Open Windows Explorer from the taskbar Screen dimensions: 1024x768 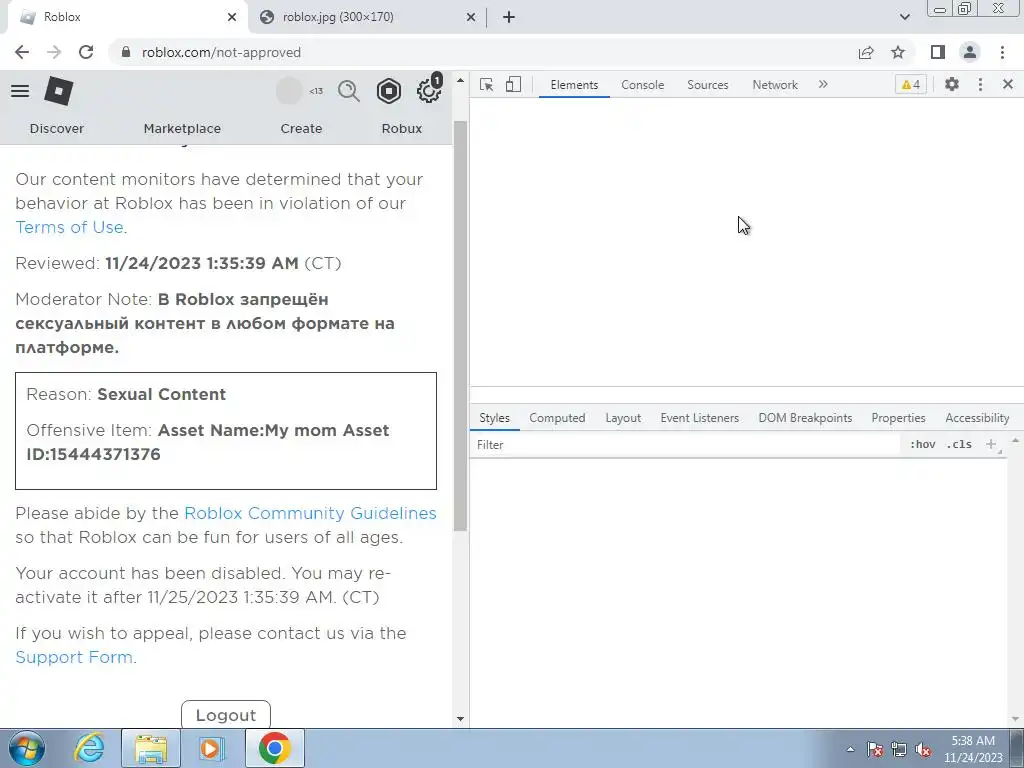151,748
